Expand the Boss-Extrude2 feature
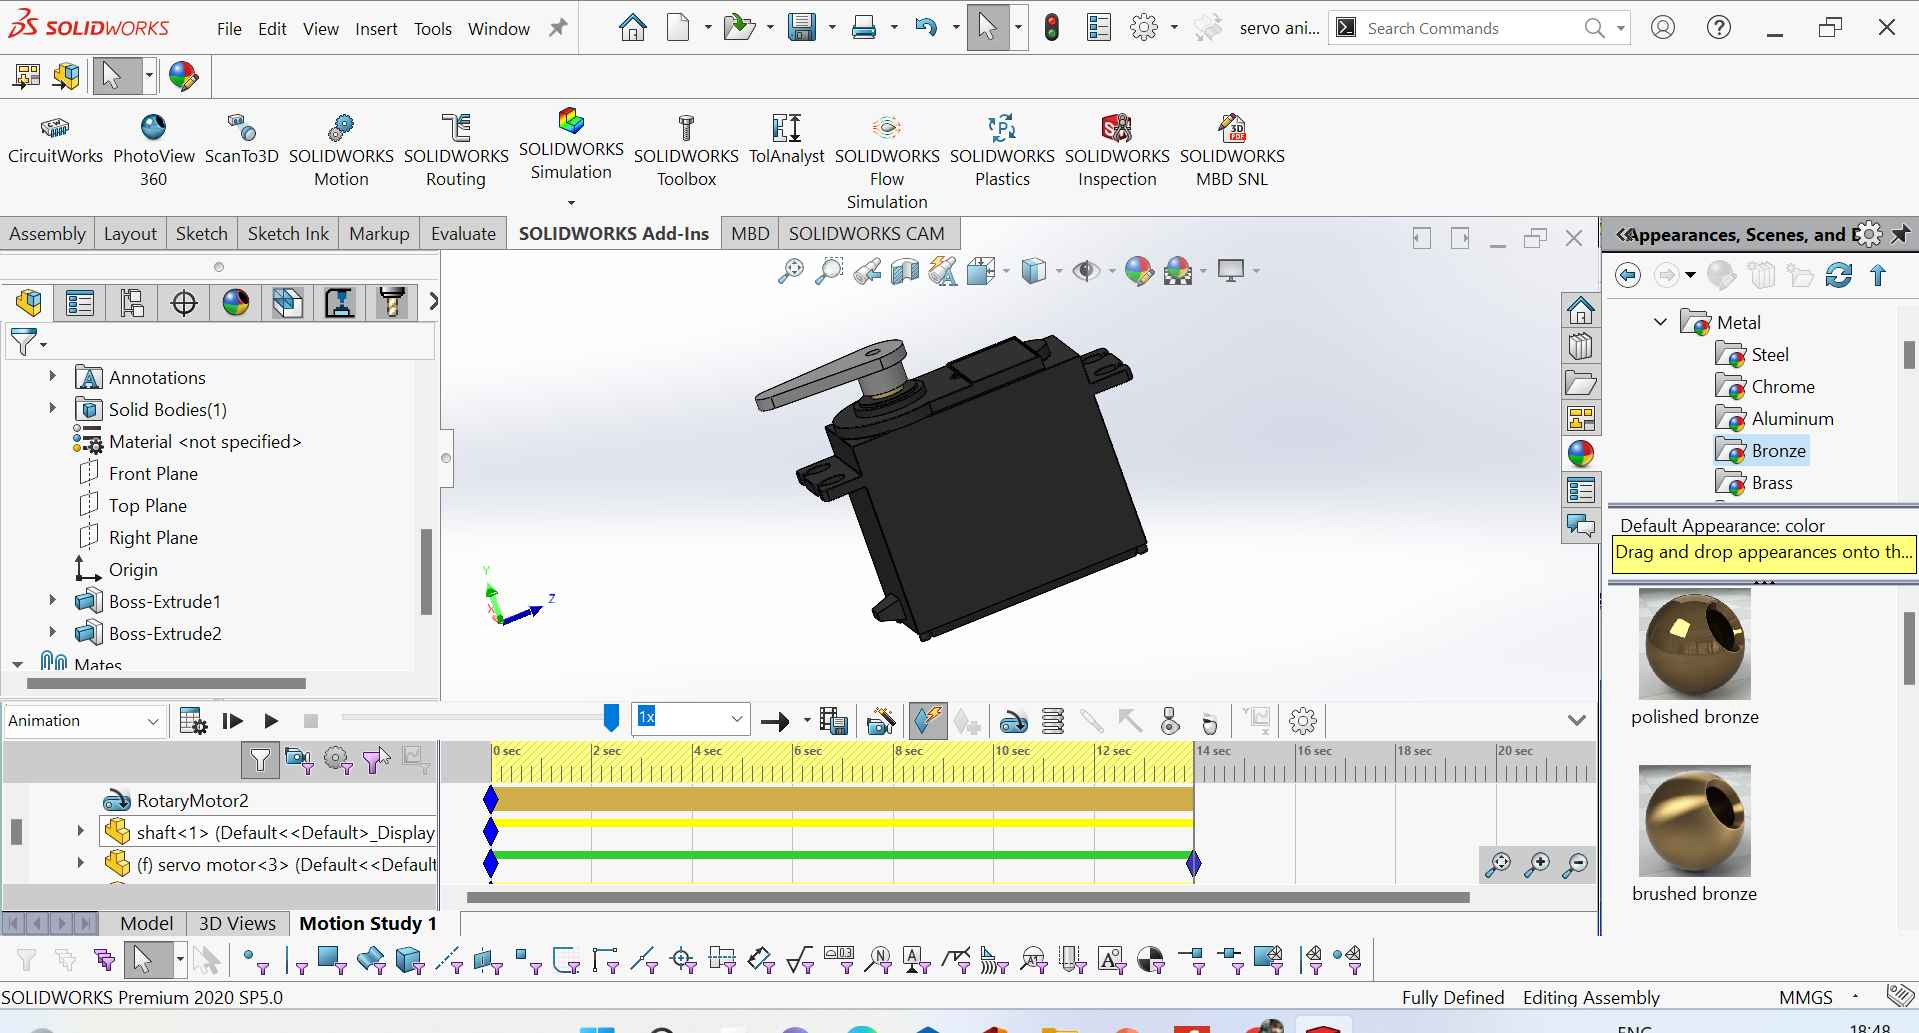The width and height of the screenshot is (1919, 1033). pyautogui.click(x=53, y=632)
